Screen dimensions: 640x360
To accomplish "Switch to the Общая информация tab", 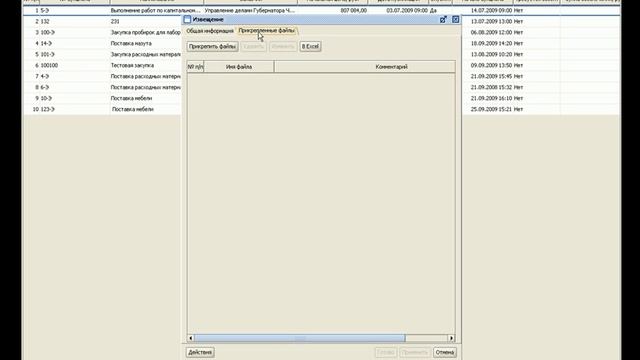I will click(210, 31).
